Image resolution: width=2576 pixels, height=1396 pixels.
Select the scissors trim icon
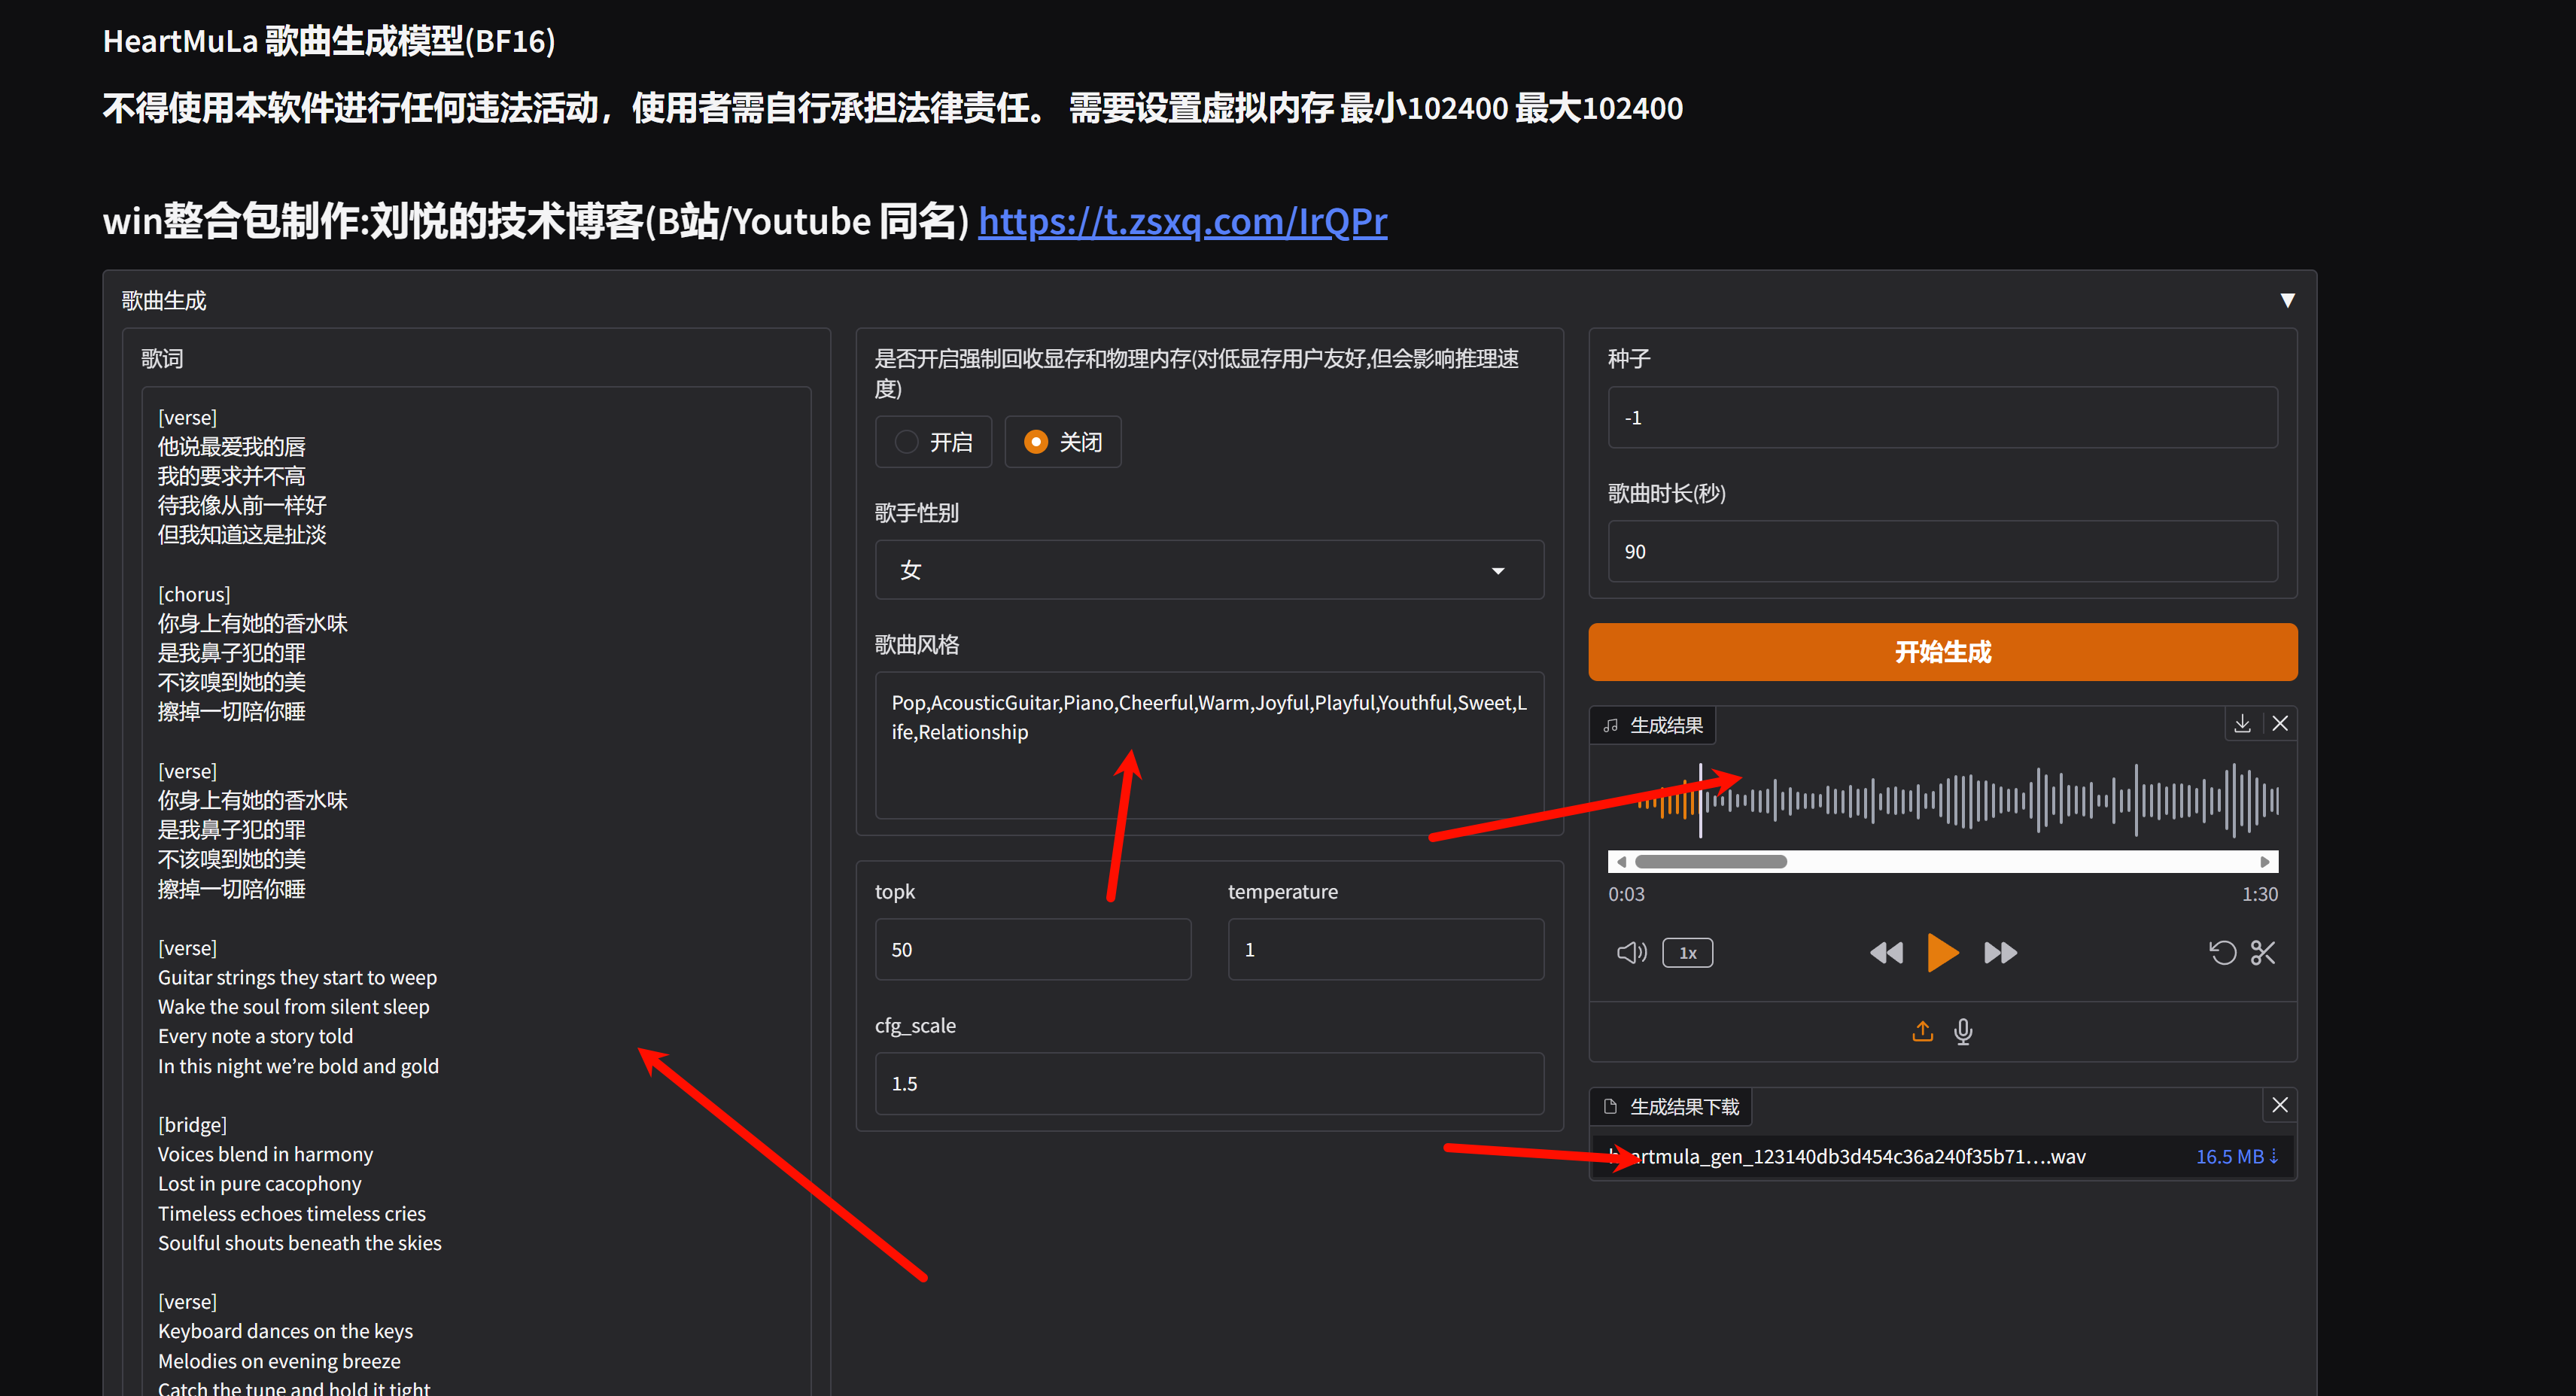(x=2263, y=953)
